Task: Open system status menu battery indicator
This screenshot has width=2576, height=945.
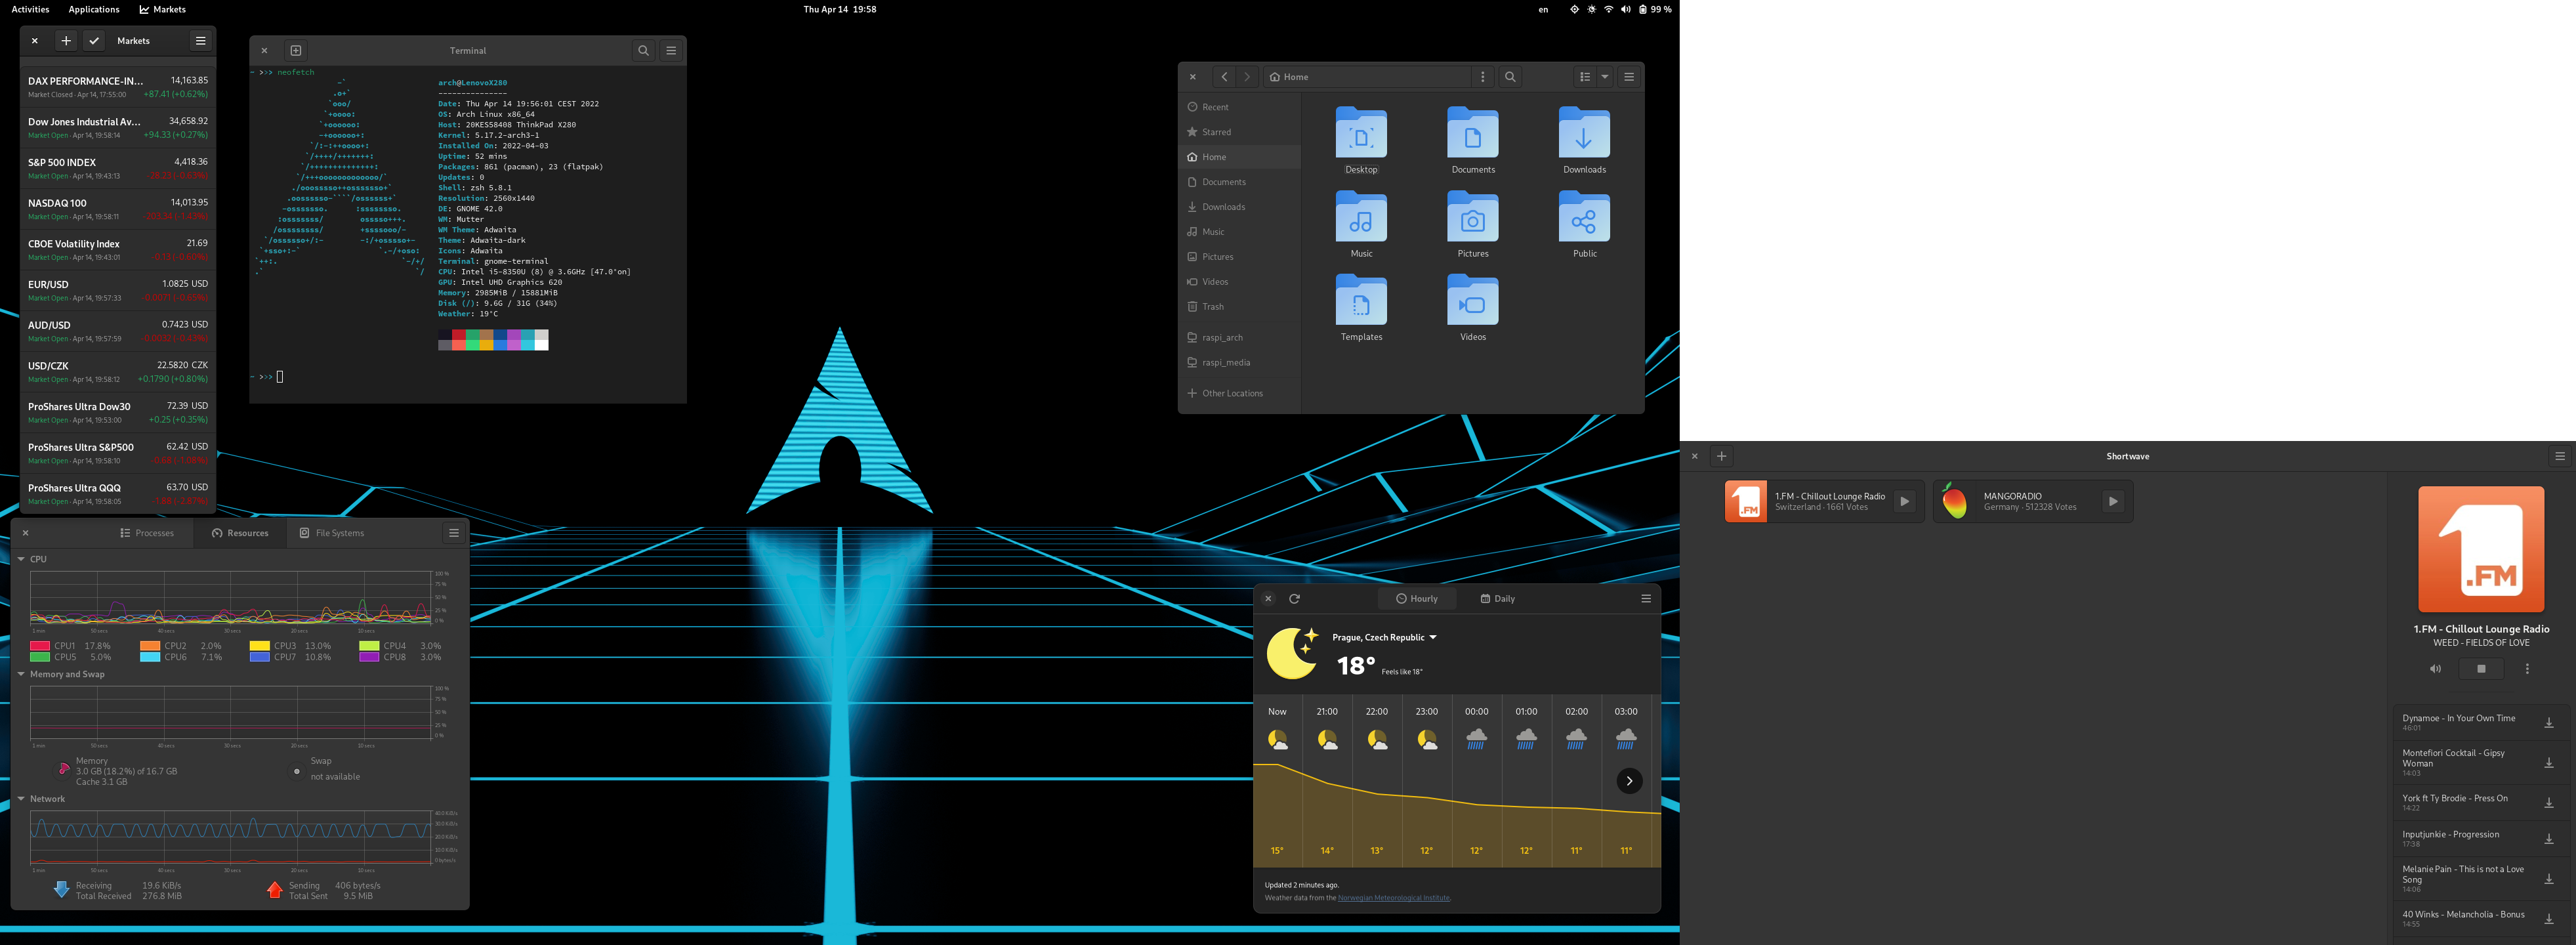Action: [x=1655, y=9]
